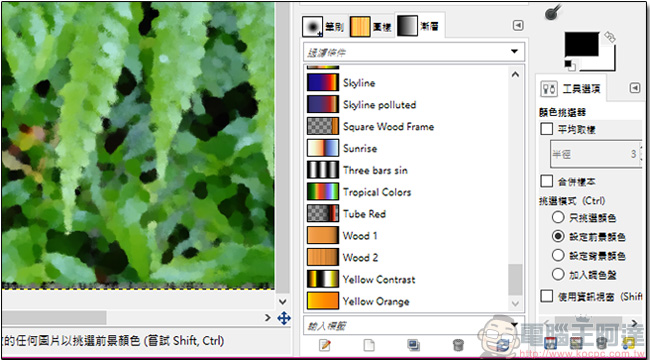This screenshot has height=360, width=650.
Task: Click the Delete gradient trash can icon
Action: pyautogui.click(x=458, y=345)
